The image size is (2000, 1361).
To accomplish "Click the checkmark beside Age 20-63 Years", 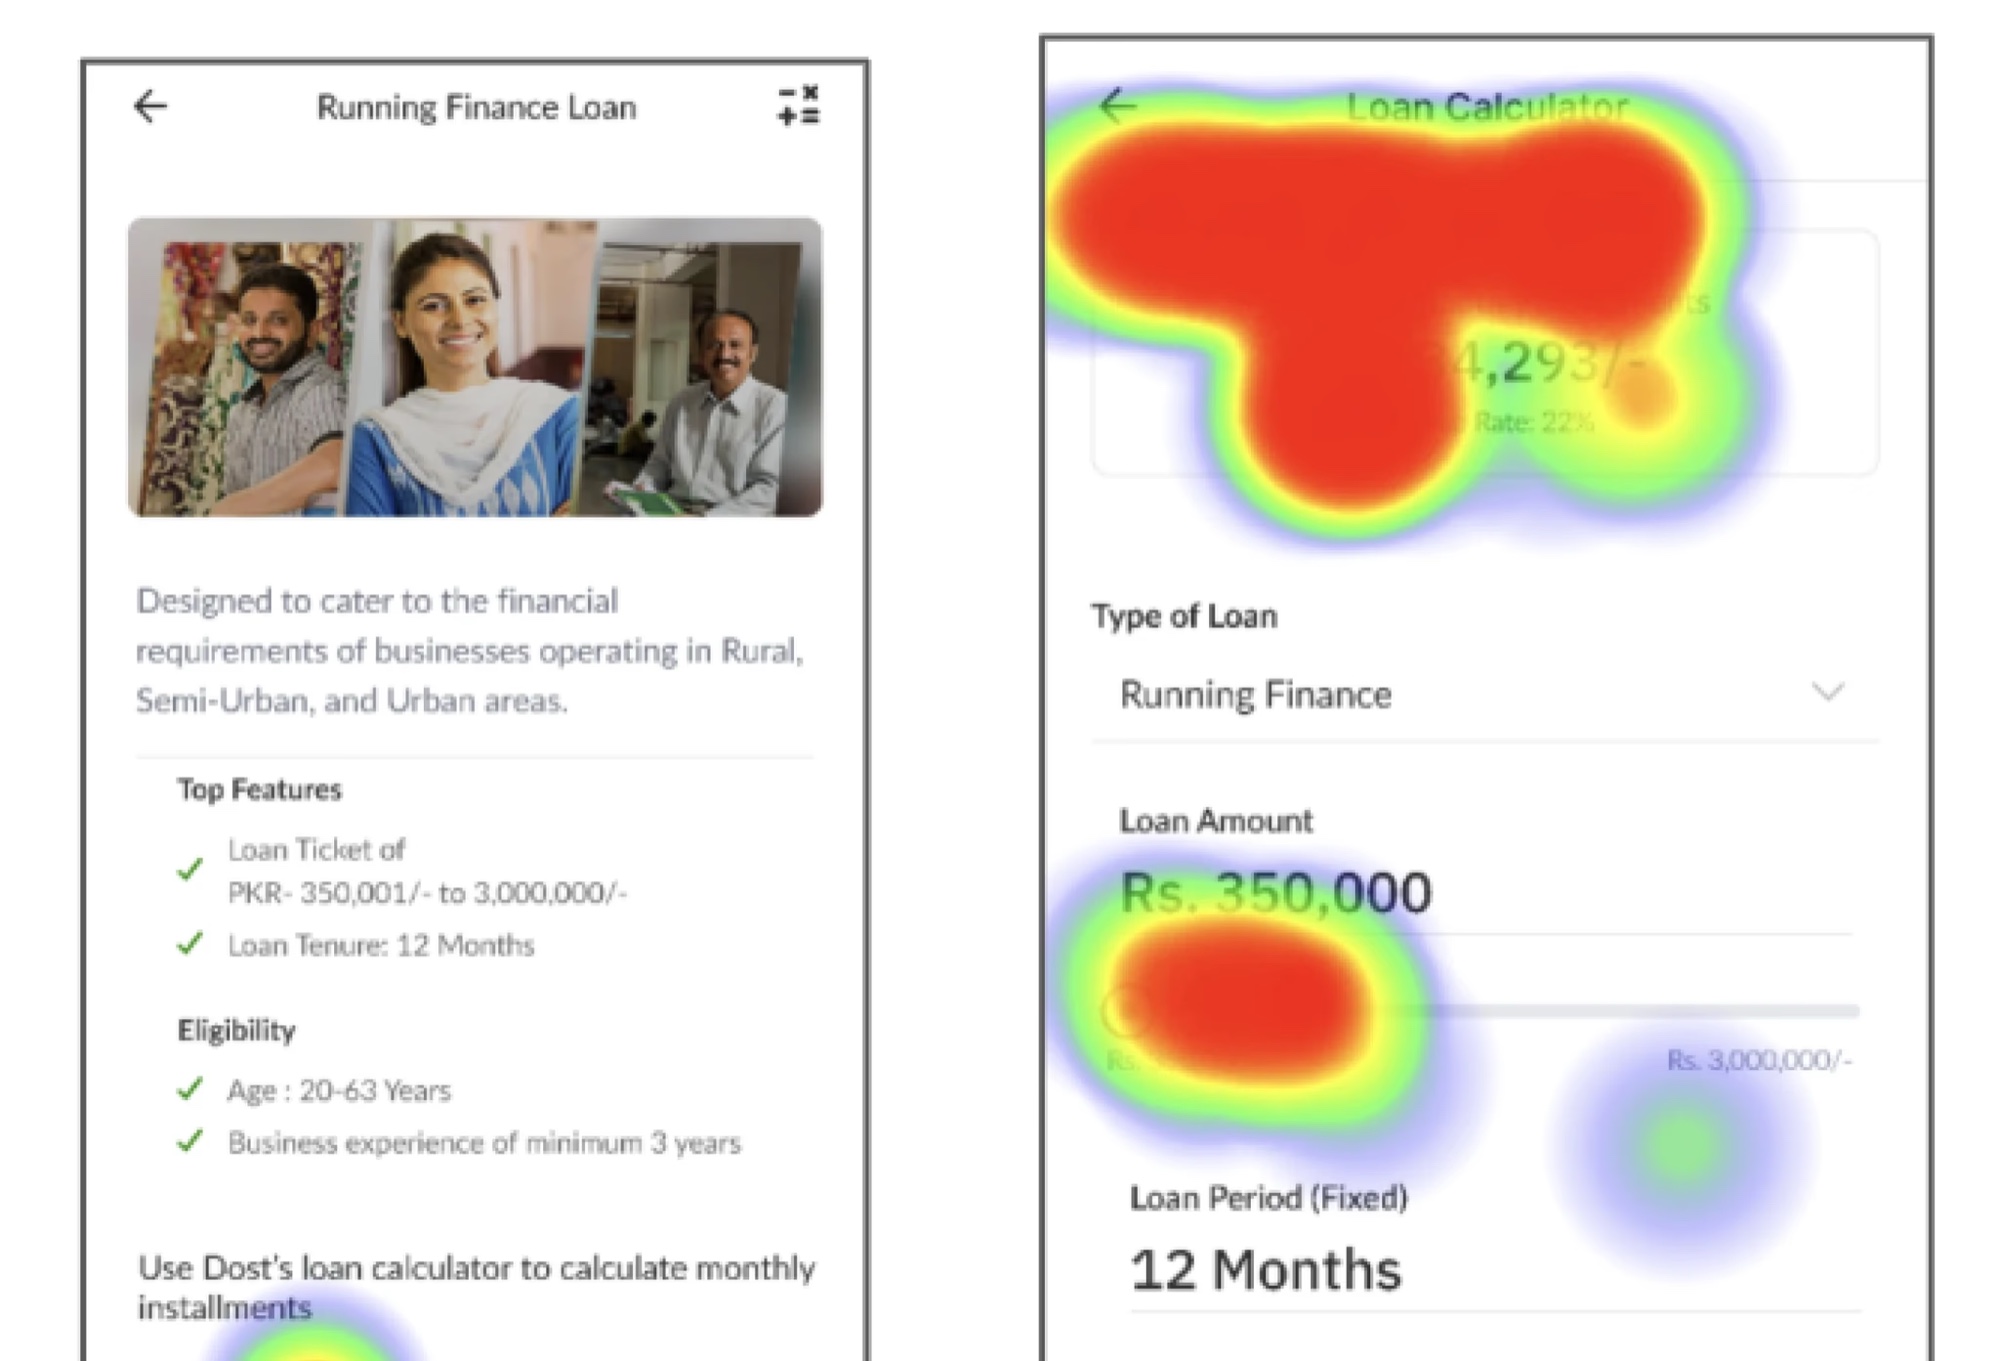I will tap(190, 1088).
